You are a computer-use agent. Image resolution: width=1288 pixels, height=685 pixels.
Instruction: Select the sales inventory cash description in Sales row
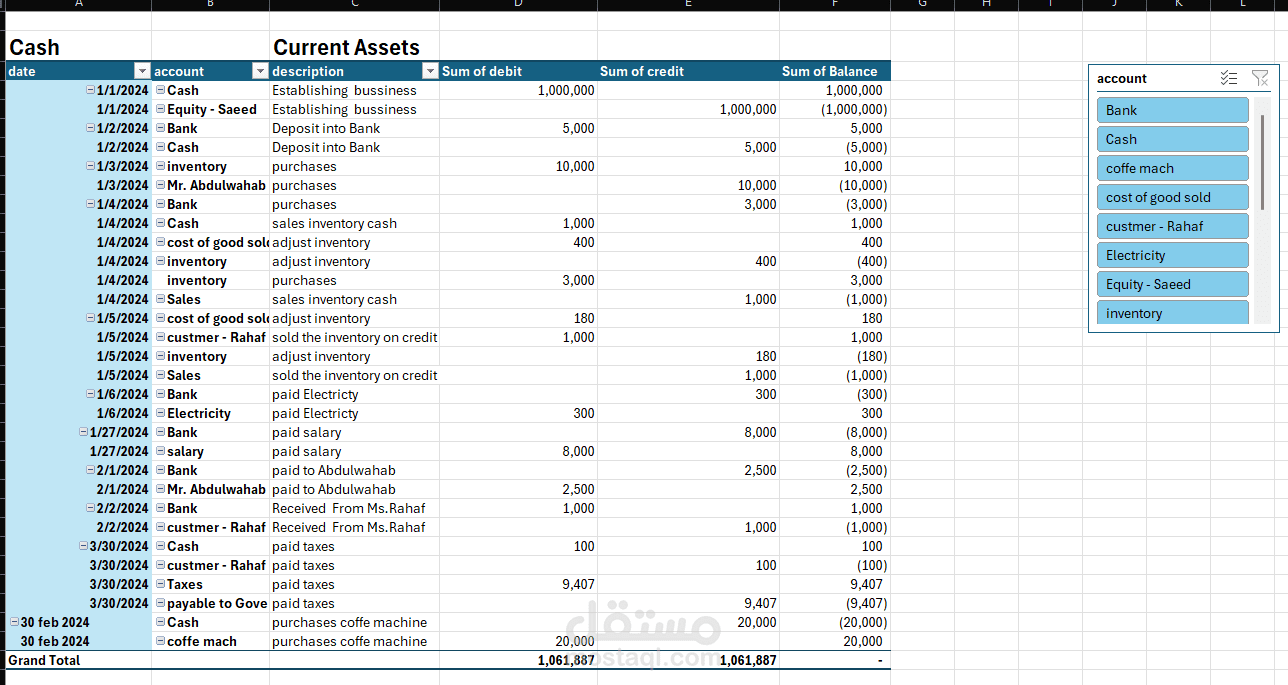[355, 299]
